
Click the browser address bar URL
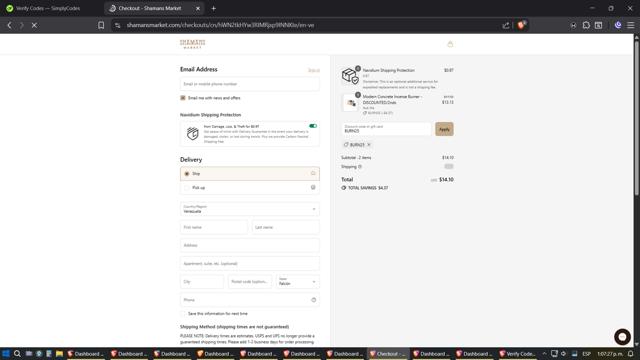[x=220, y=25]
